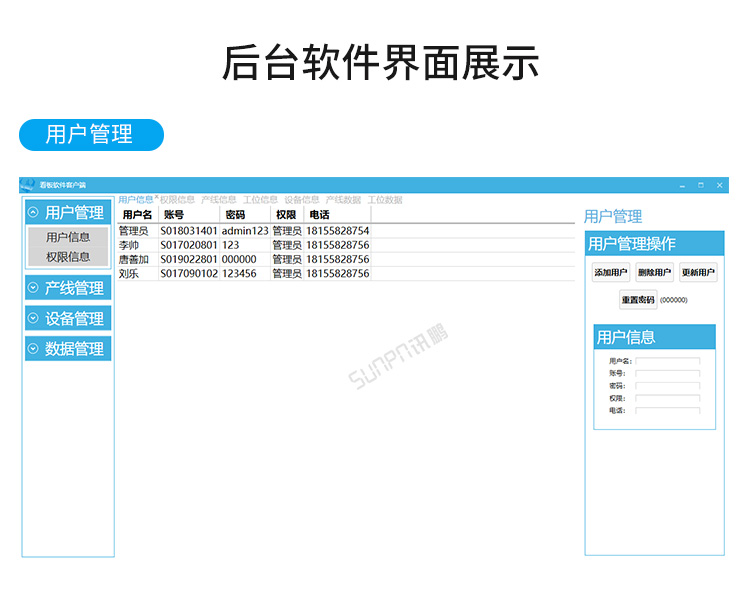The height and width of the screenshot is (593, 750).
Task: Switch to the 产线信息 tab
Action: (218, 200)
